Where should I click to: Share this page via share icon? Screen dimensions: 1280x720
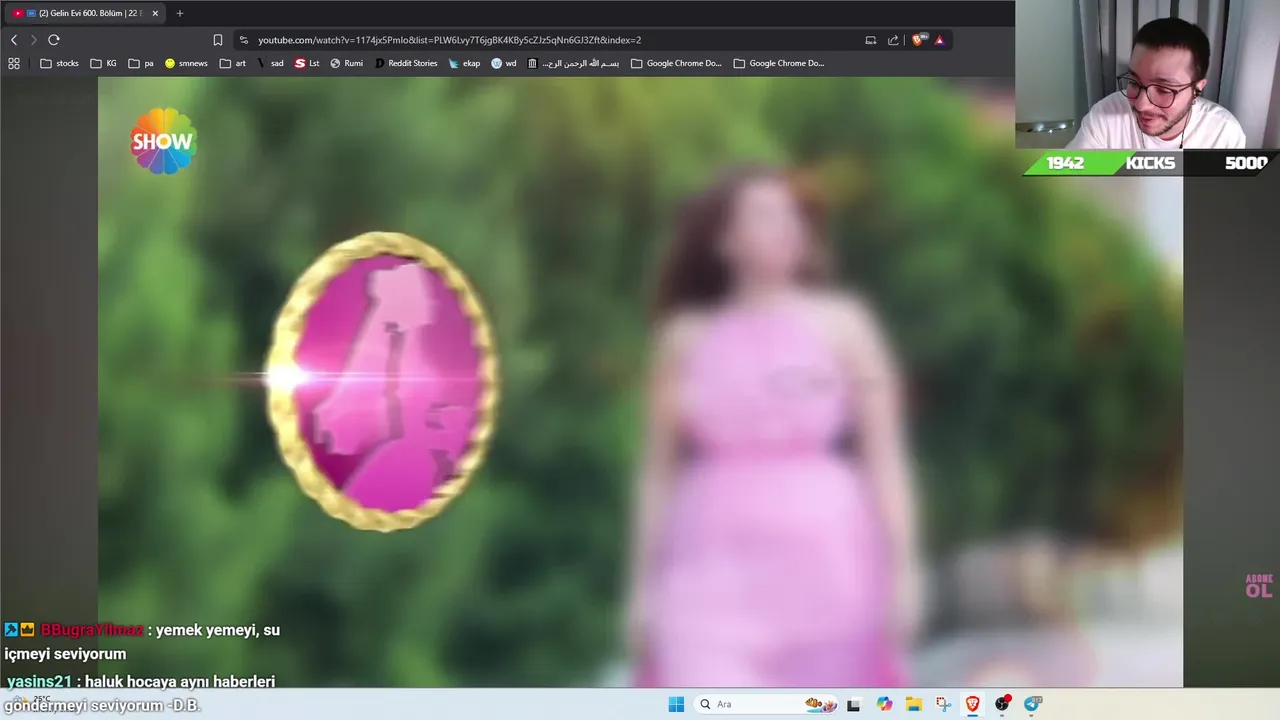pyautogui.click(x=893, y=40)
